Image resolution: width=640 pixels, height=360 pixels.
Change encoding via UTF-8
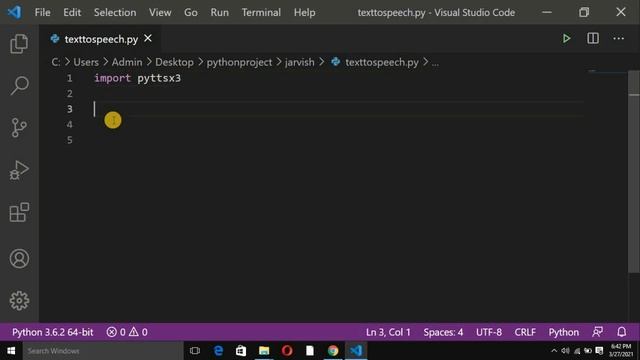coord(489,332)
